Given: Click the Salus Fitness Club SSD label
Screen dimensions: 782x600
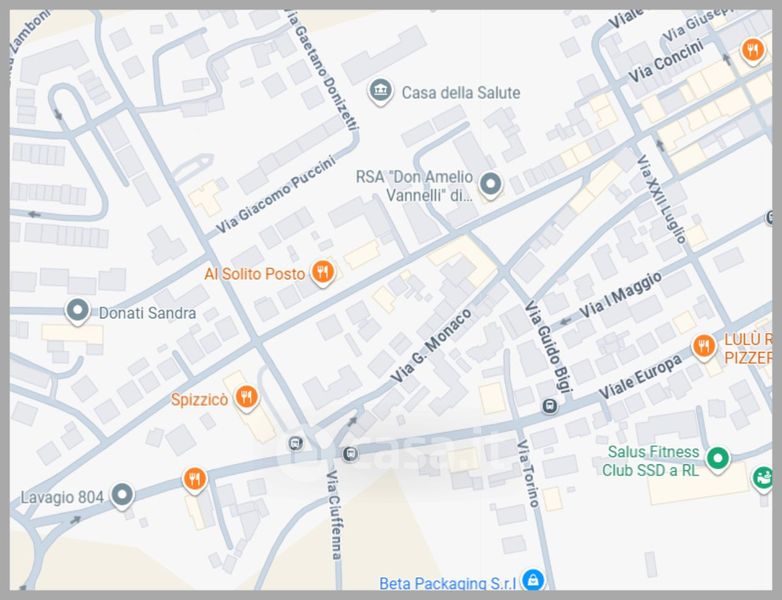Looking at the screenshot, I should click(x=652, y=461).
